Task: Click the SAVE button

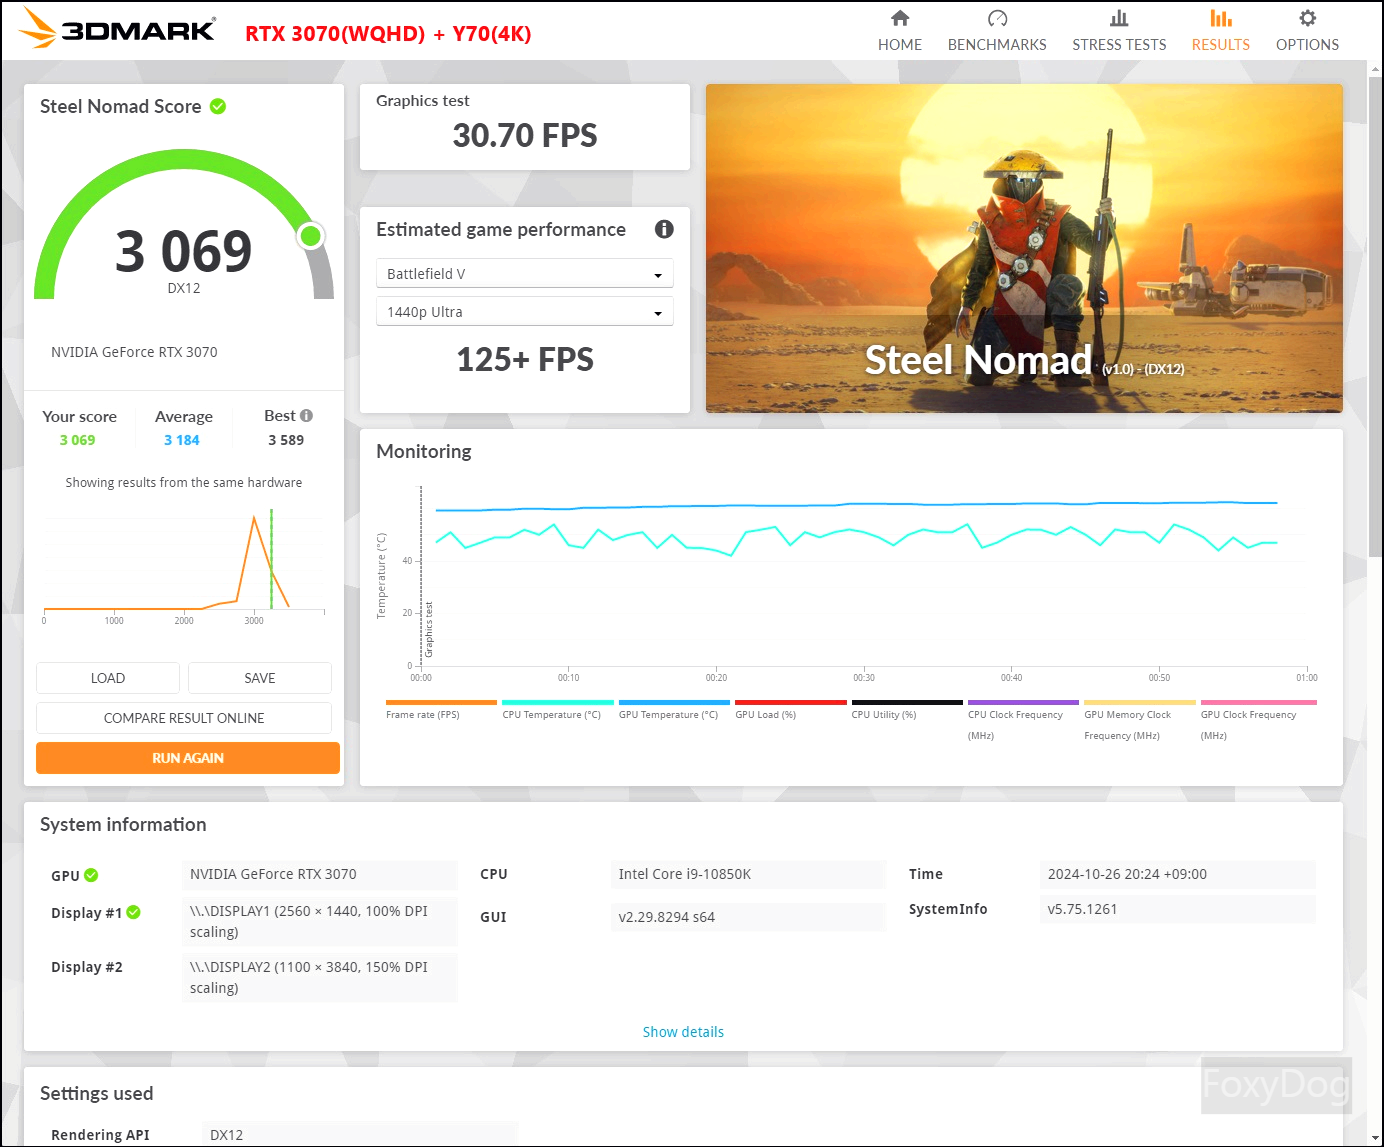Action: pyautogui.click(x=260, y=678)
